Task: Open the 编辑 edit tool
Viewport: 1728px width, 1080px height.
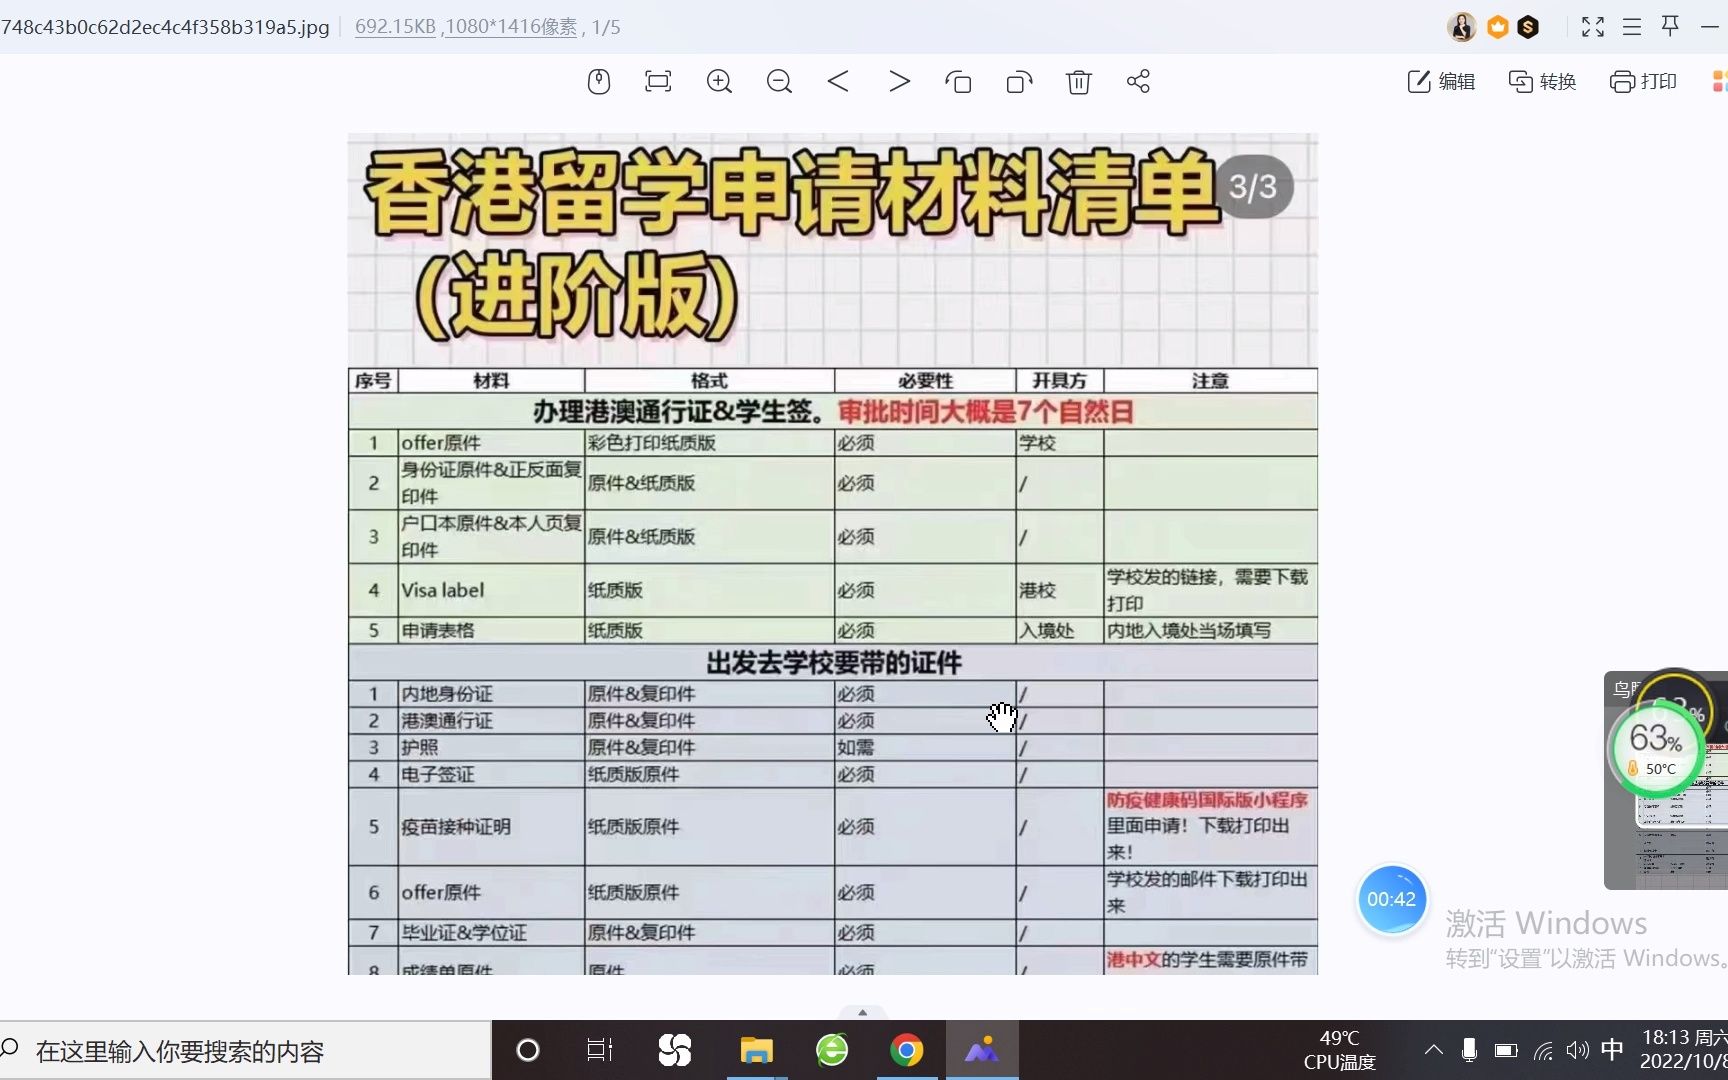Action: point(1441,81)
